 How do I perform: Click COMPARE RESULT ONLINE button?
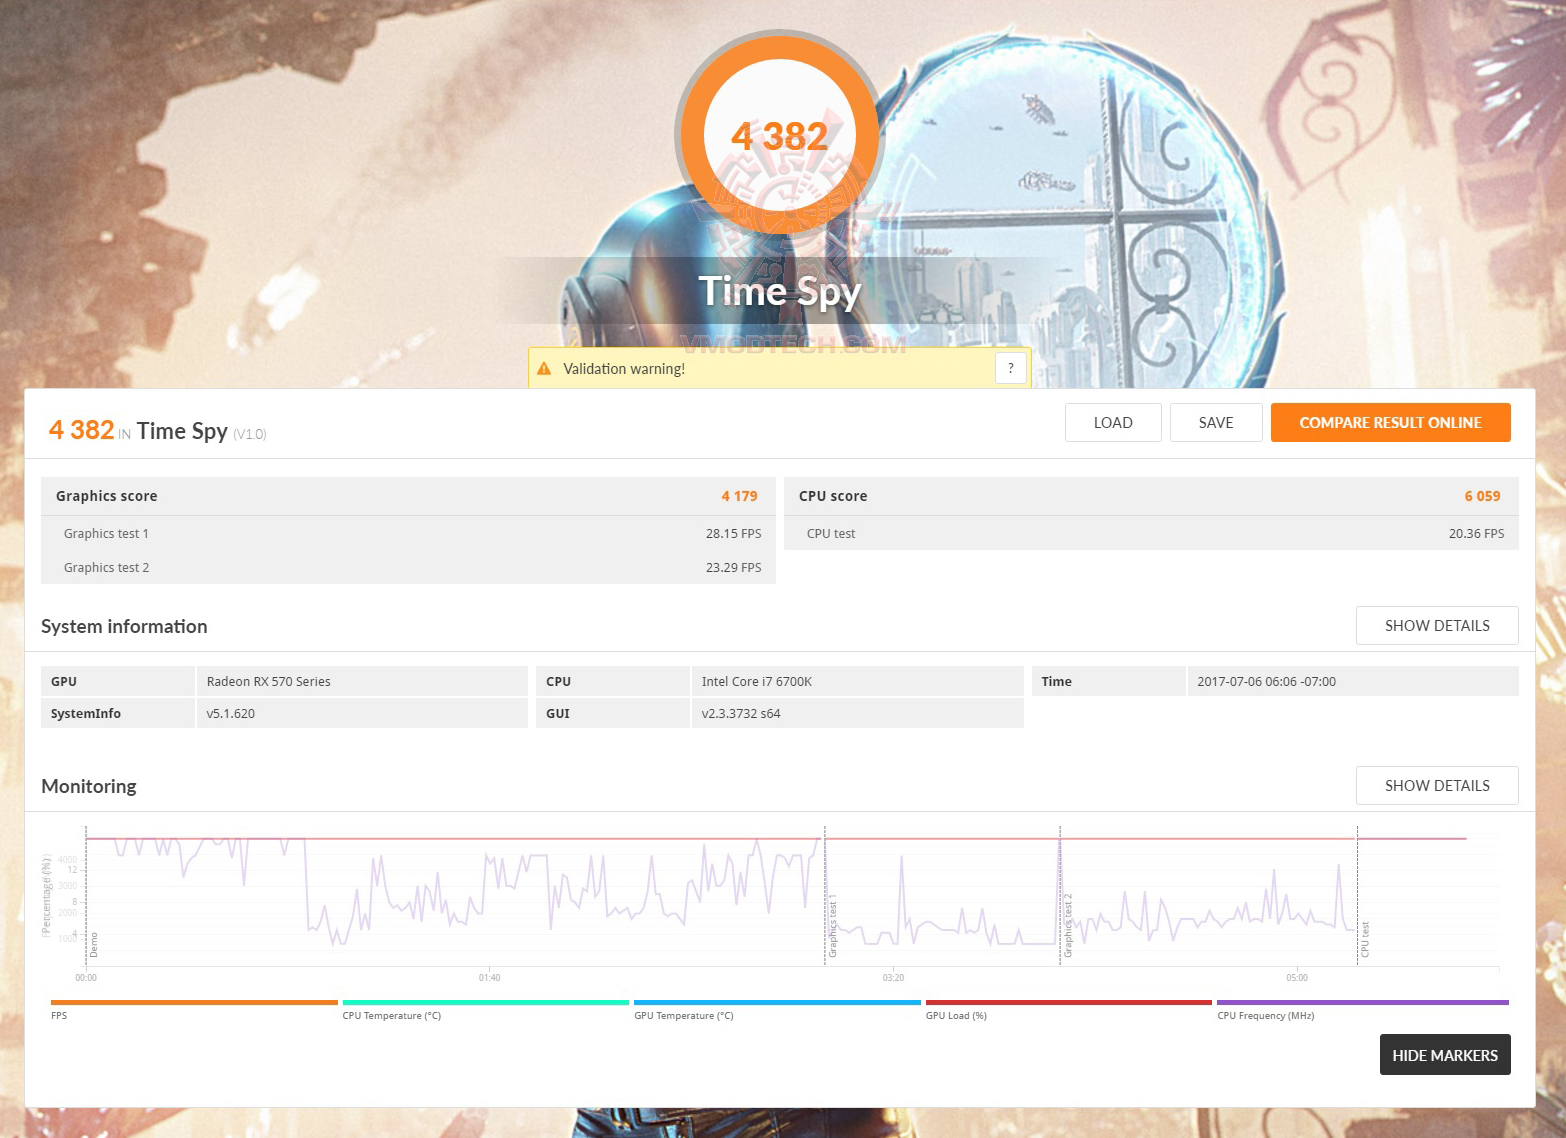coord(1390,422)
